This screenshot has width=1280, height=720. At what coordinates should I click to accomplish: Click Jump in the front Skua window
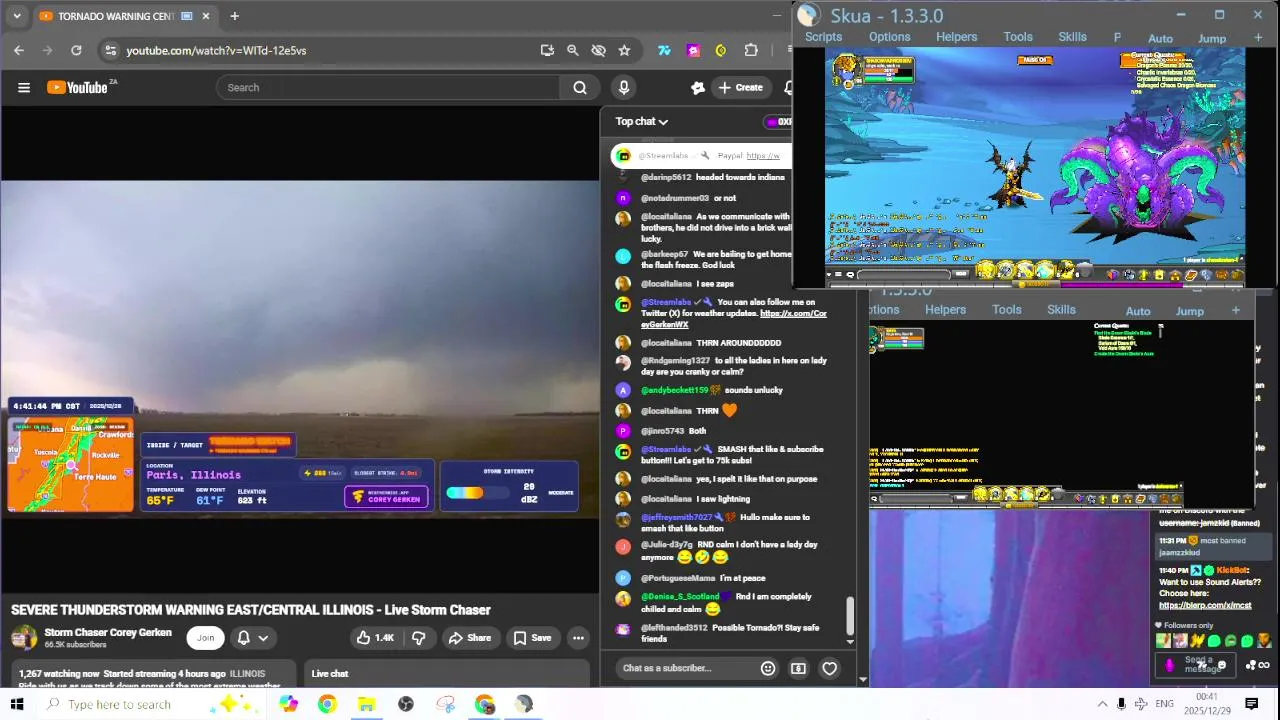click(1212, 38)
